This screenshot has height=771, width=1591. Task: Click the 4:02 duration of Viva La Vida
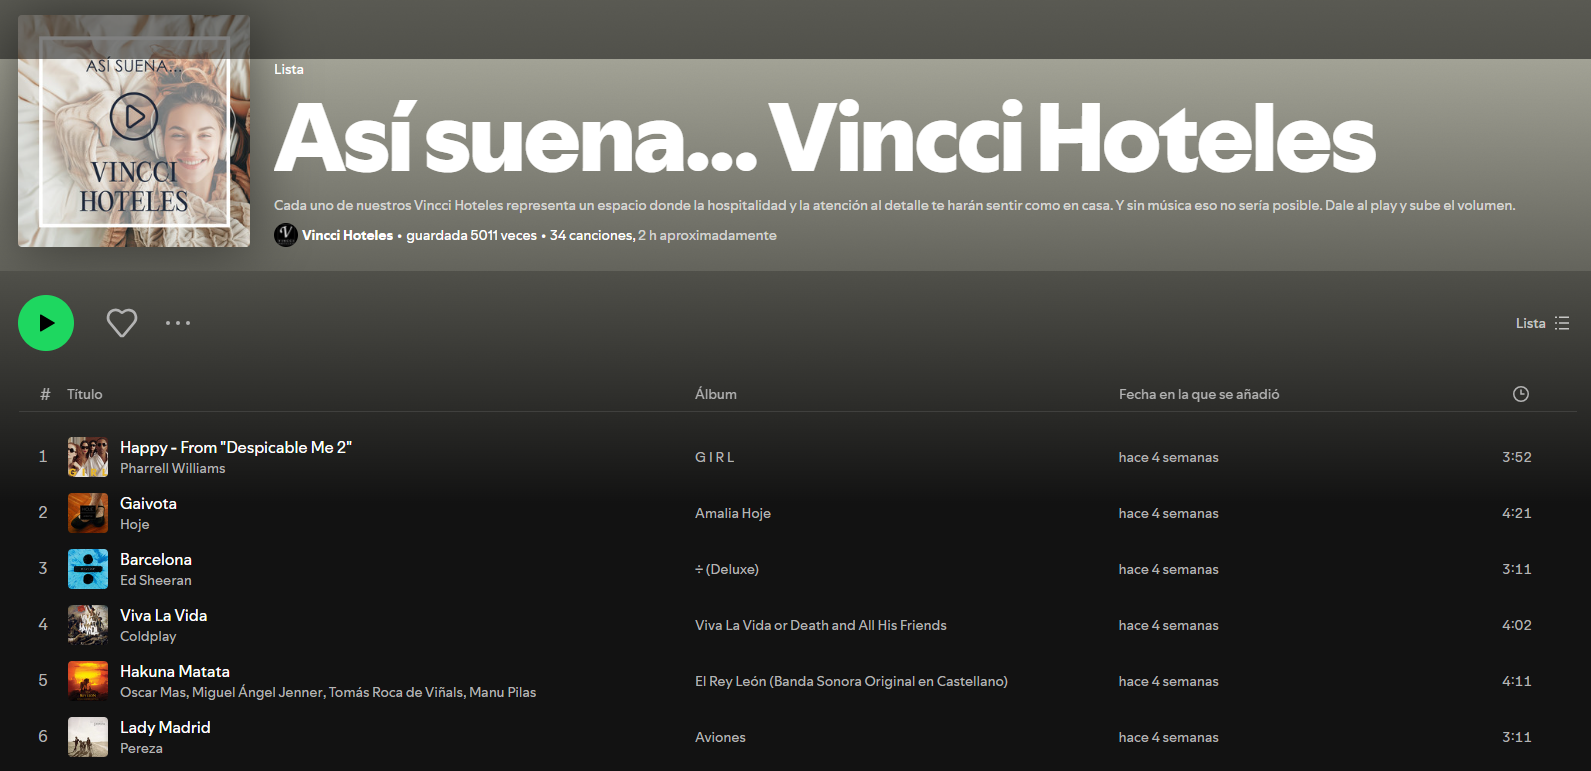click(1517, 625)
